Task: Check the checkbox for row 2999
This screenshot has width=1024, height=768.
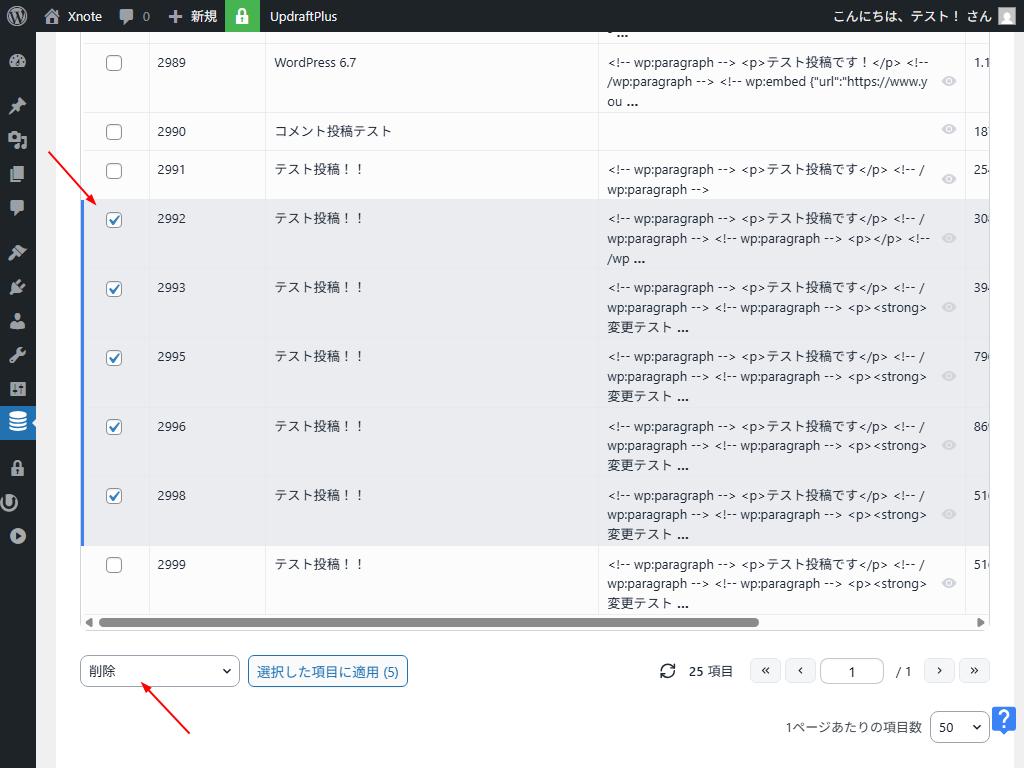Action: coord(113,564)
